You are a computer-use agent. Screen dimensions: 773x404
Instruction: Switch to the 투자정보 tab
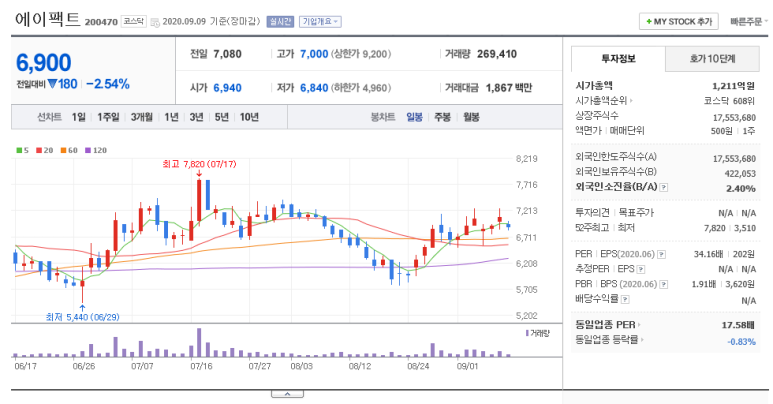618,59
